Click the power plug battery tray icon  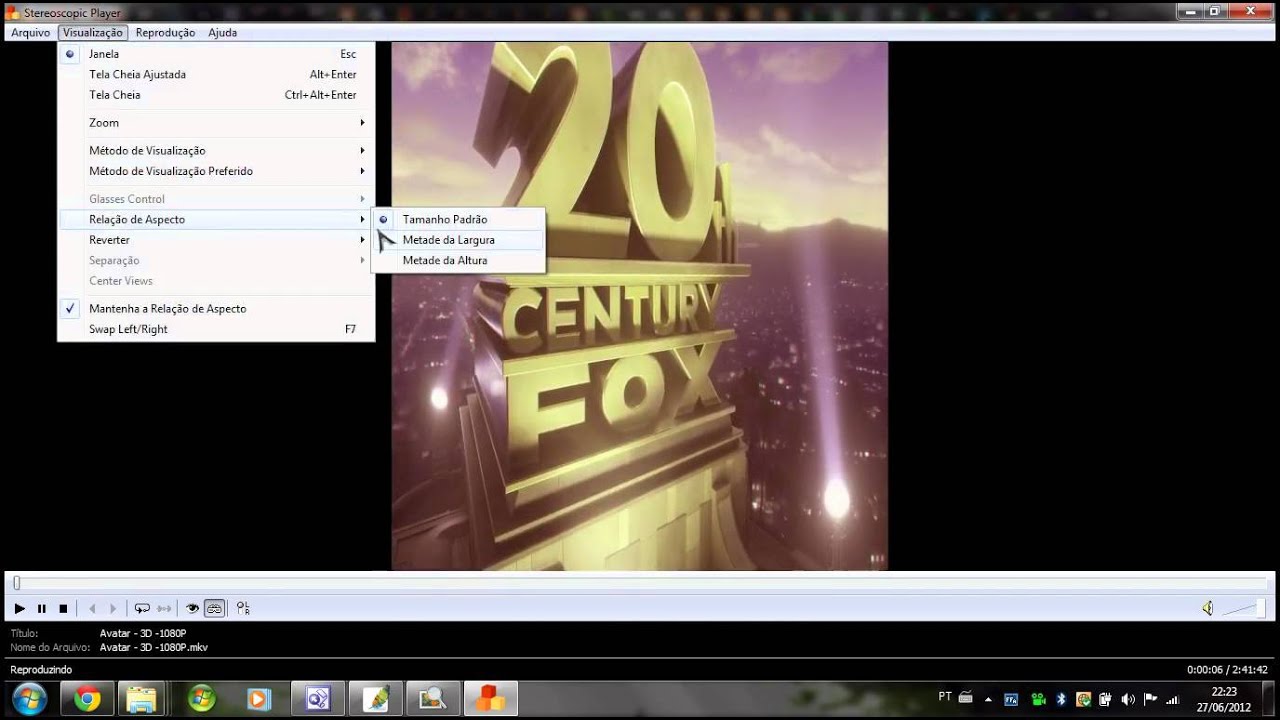click(1106, 699)
